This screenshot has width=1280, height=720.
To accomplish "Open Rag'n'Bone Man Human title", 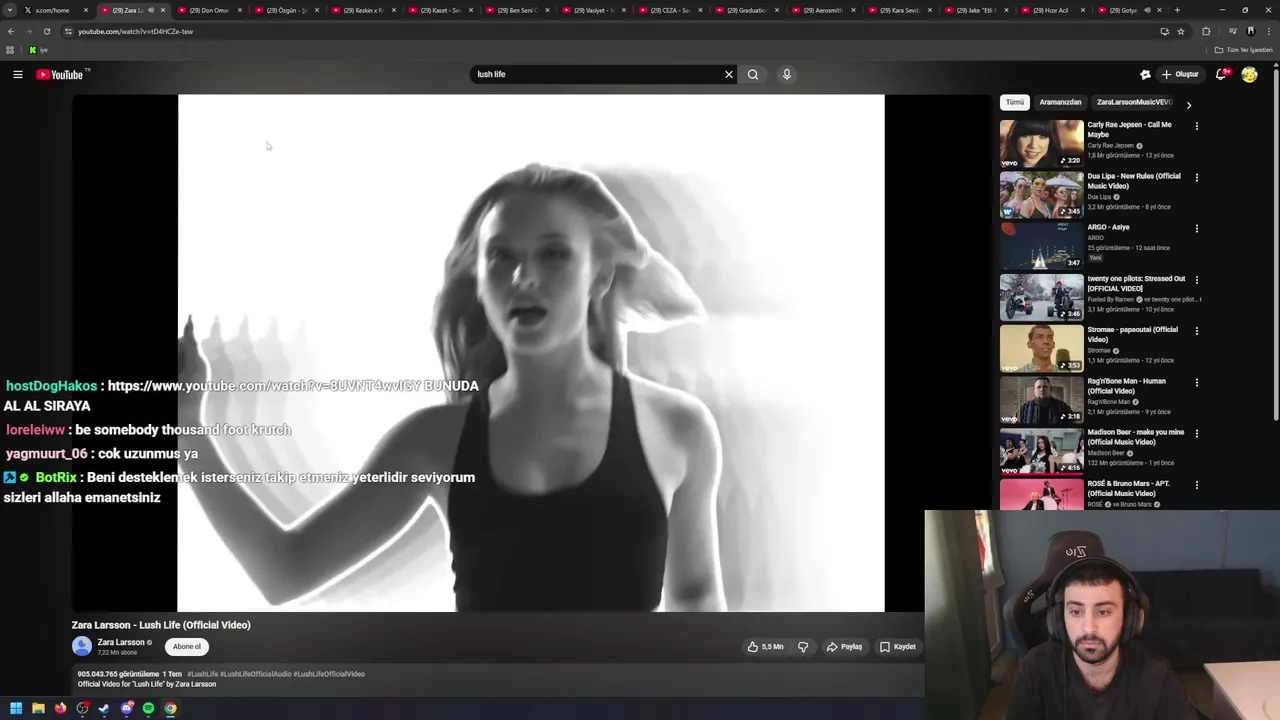I will coord(1126,386).
